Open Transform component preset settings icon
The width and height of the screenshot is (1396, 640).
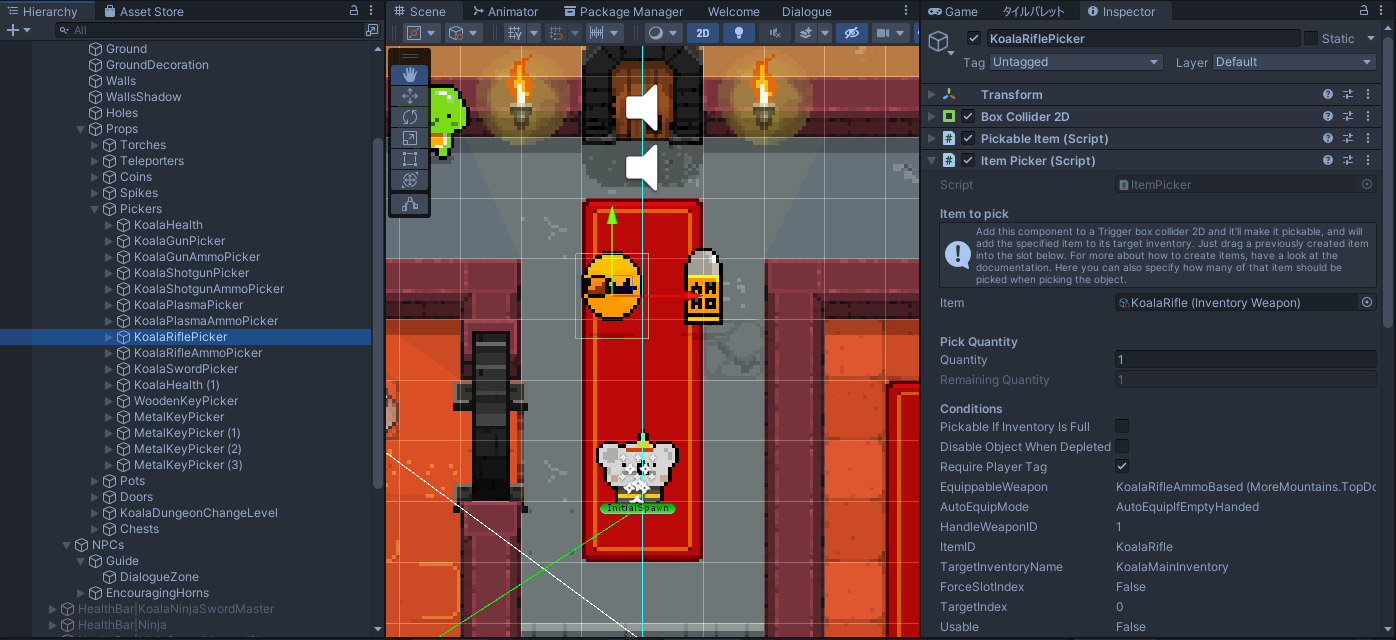1347,94
